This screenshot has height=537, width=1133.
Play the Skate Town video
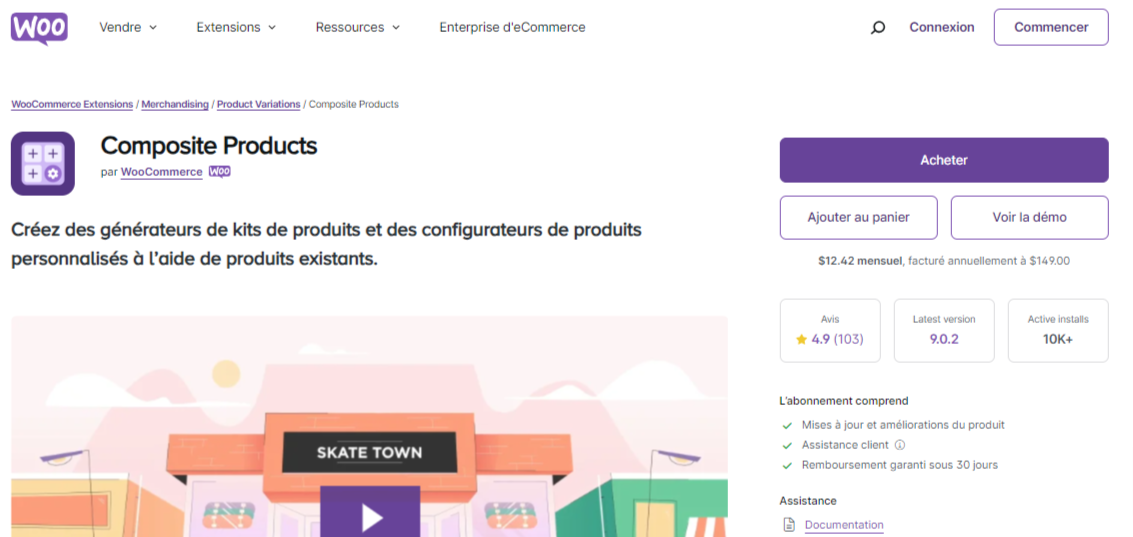[x=370, y=513]
